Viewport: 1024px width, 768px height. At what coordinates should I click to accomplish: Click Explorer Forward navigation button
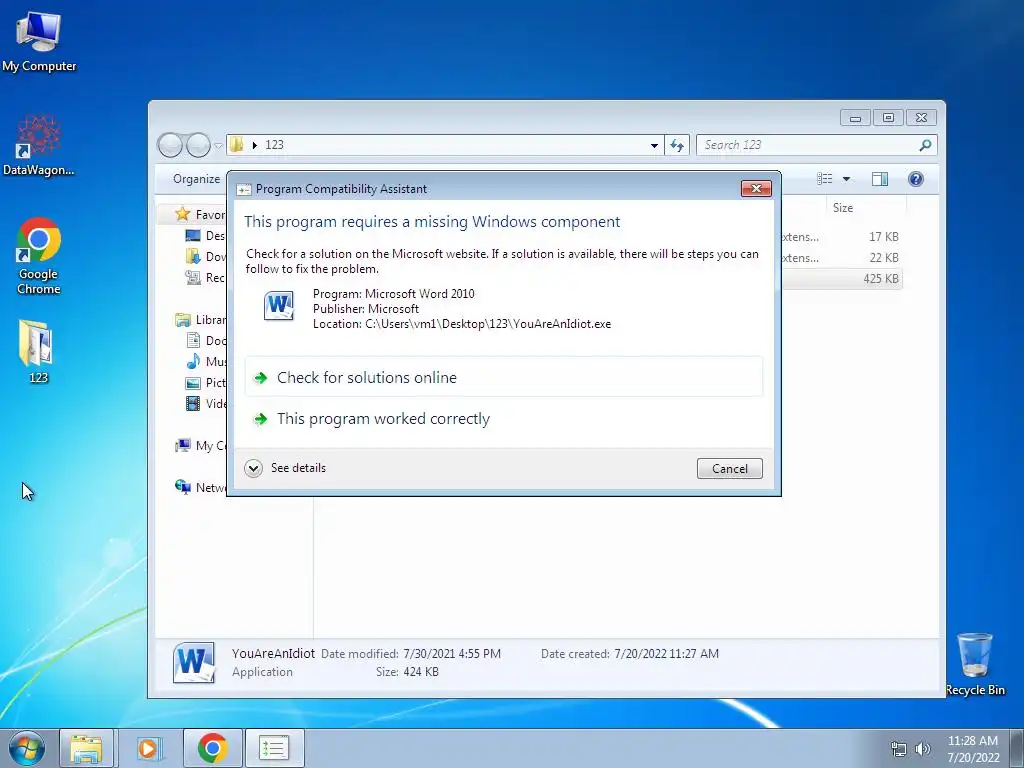199,145
